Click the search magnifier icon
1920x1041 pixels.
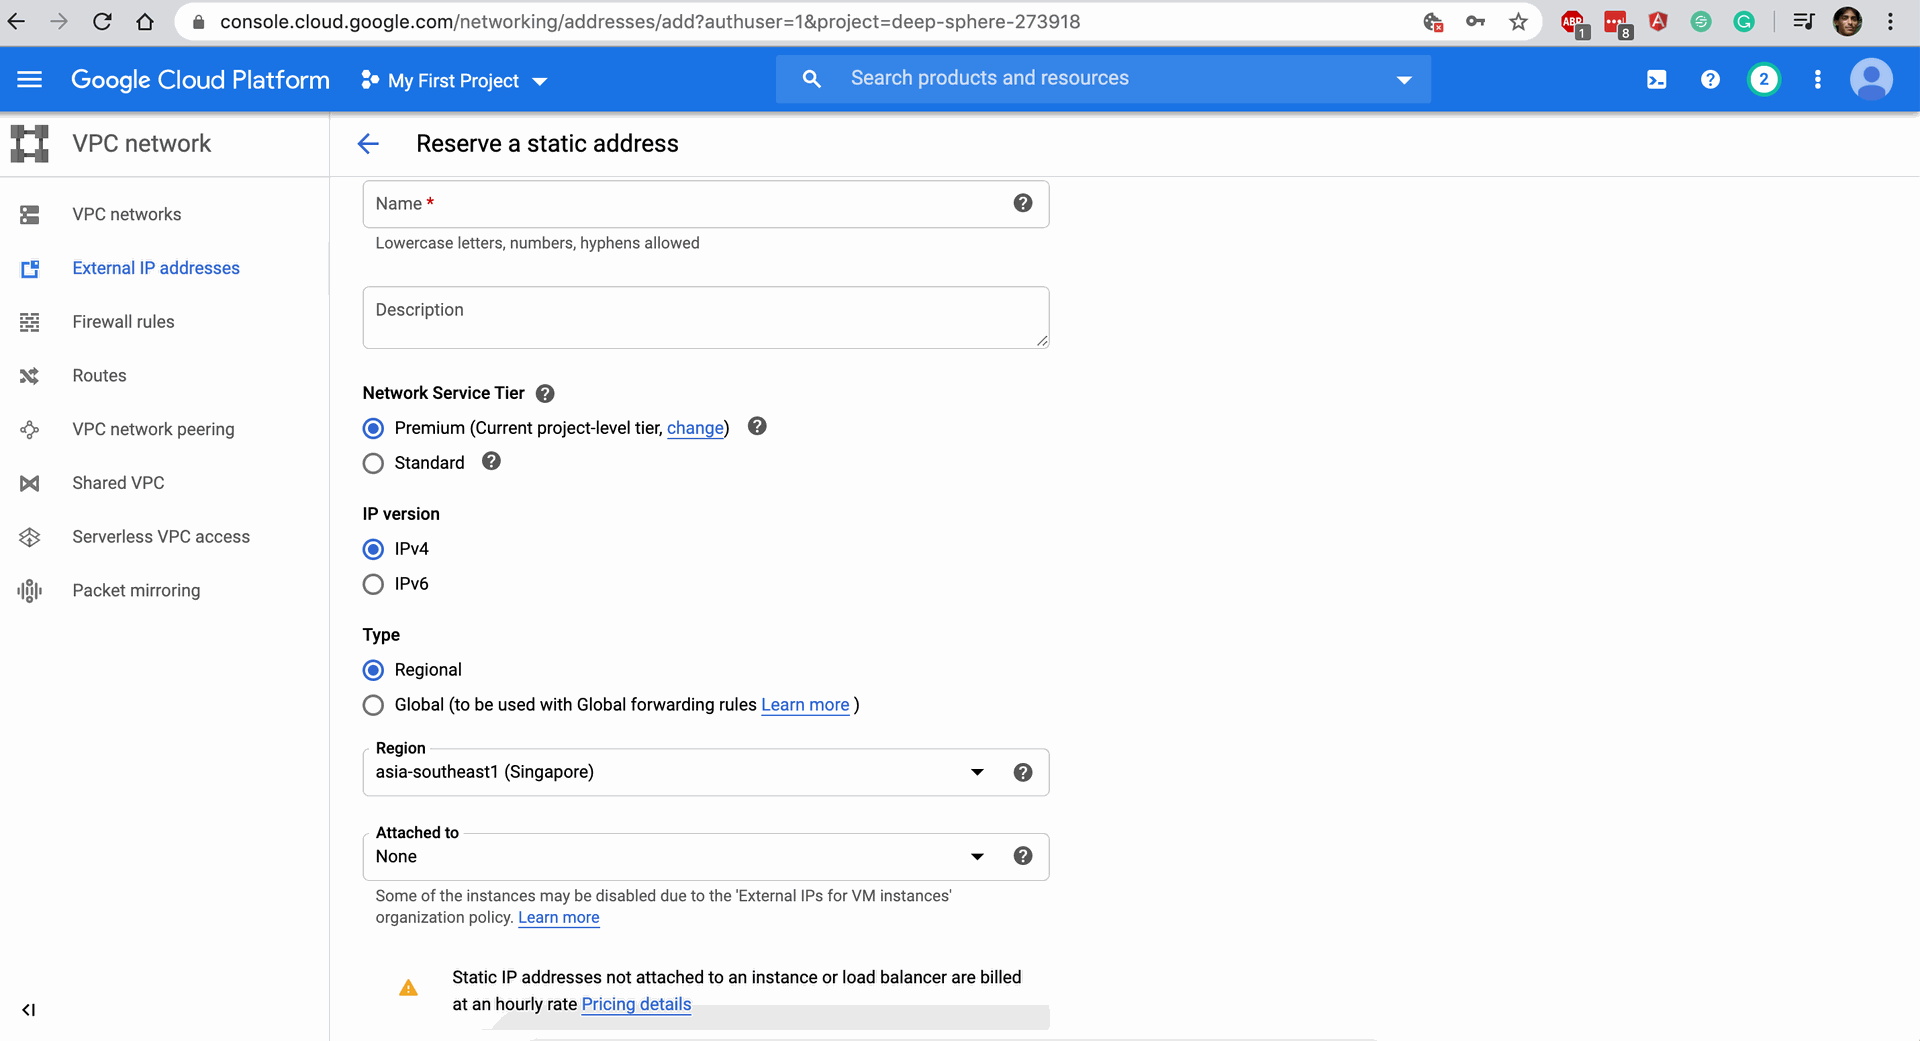coord(812,78)
